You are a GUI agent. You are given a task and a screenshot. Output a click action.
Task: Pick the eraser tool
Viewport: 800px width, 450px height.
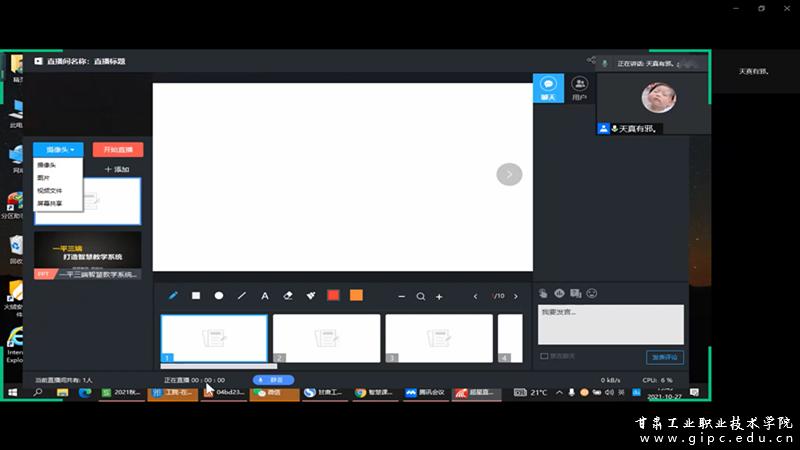coord(288,296)
